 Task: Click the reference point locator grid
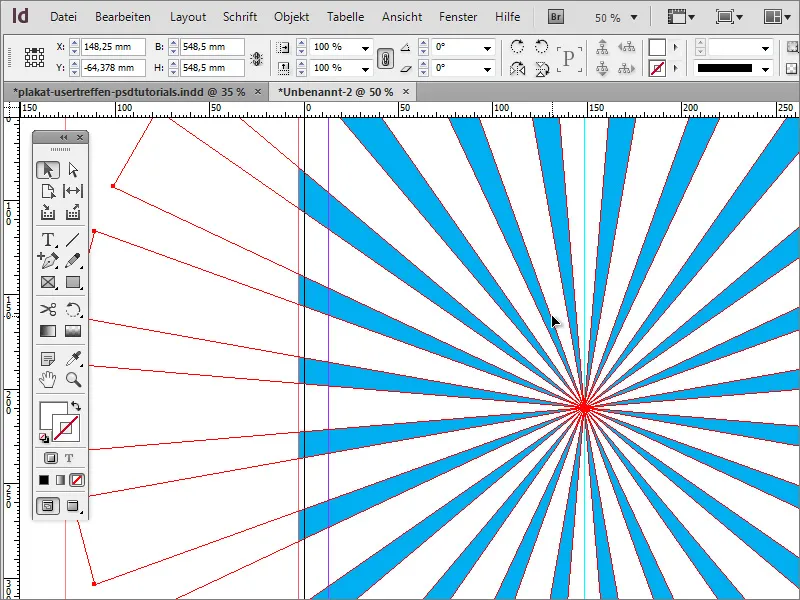point(34,57)
